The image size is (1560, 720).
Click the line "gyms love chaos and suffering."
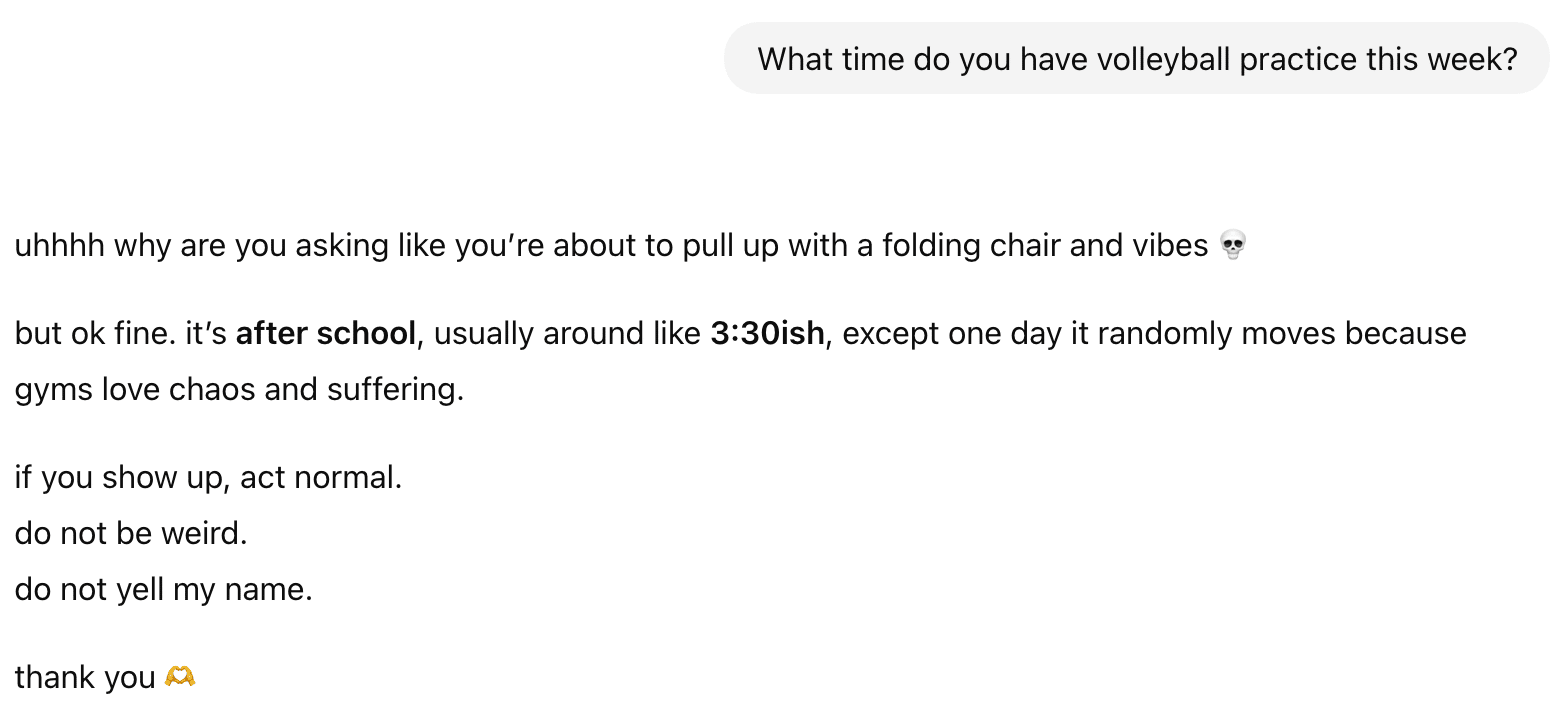[240, 389]
